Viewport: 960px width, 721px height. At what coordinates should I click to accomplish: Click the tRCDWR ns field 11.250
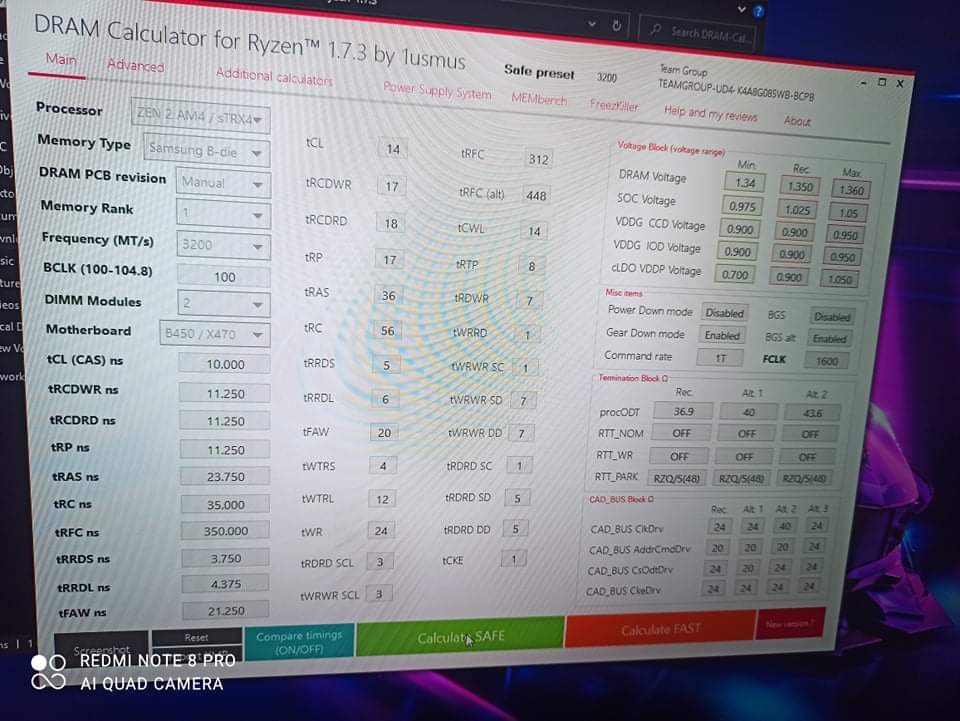coord(225,393)
